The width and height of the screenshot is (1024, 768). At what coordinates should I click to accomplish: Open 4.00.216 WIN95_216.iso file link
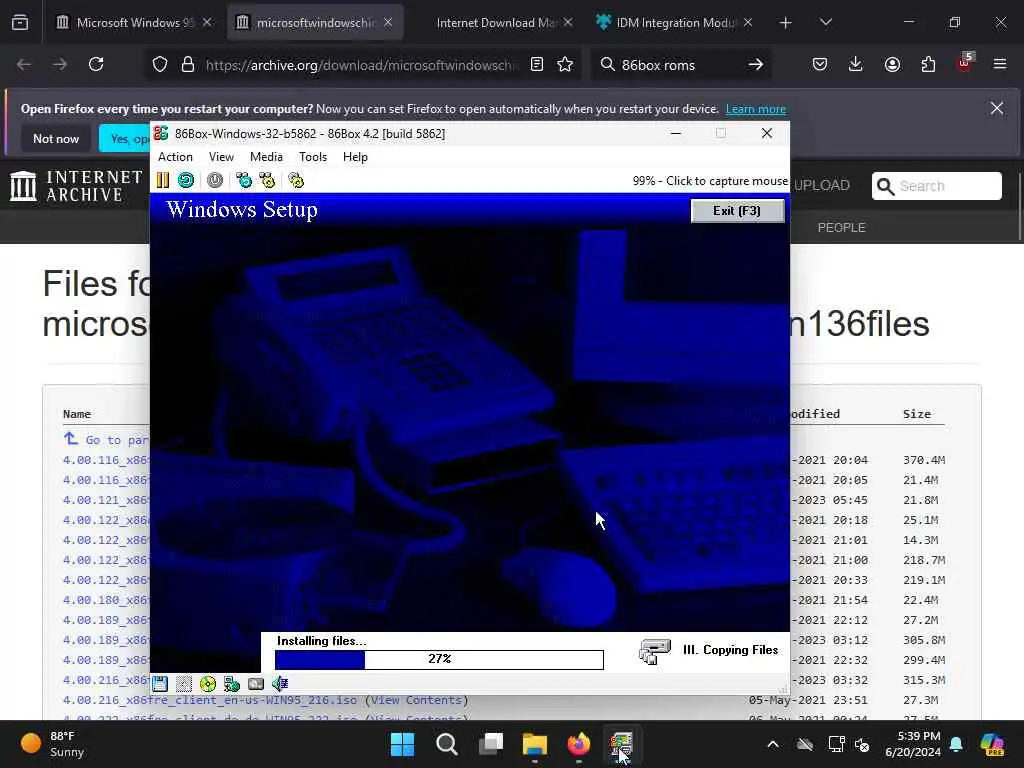click(x=210, y=699)
